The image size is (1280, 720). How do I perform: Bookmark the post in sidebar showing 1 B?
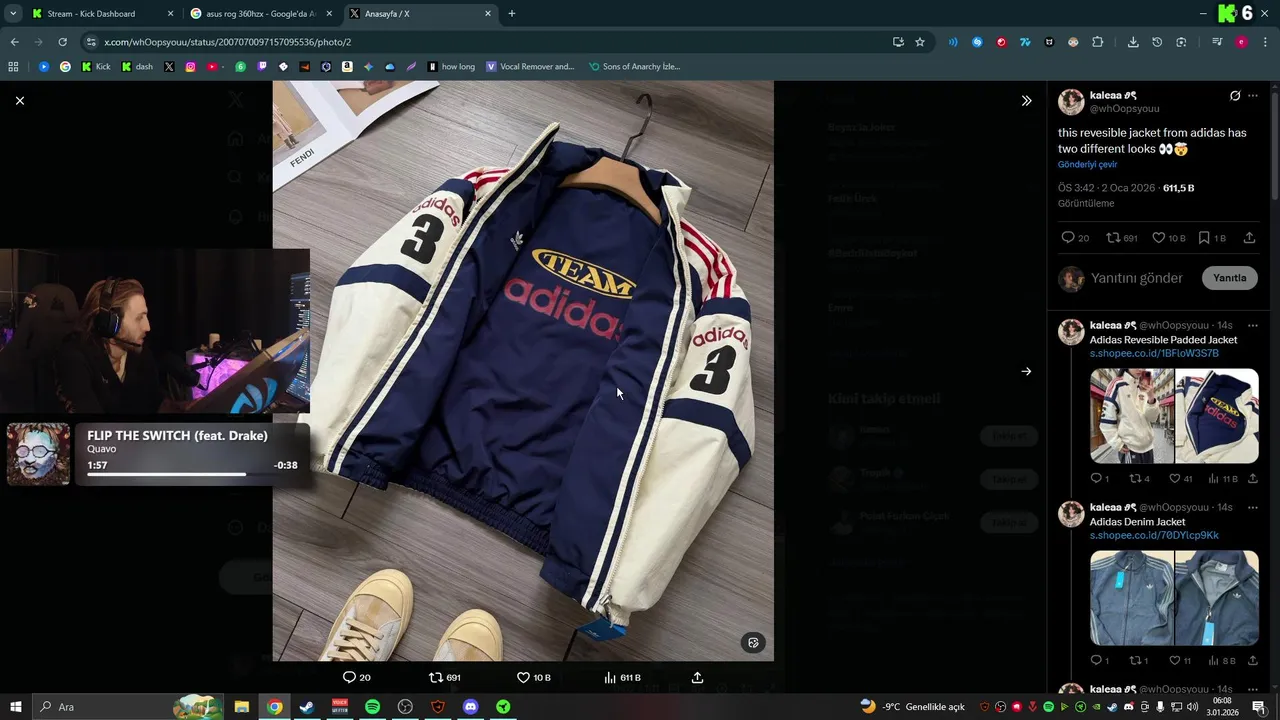[1203, 238]
